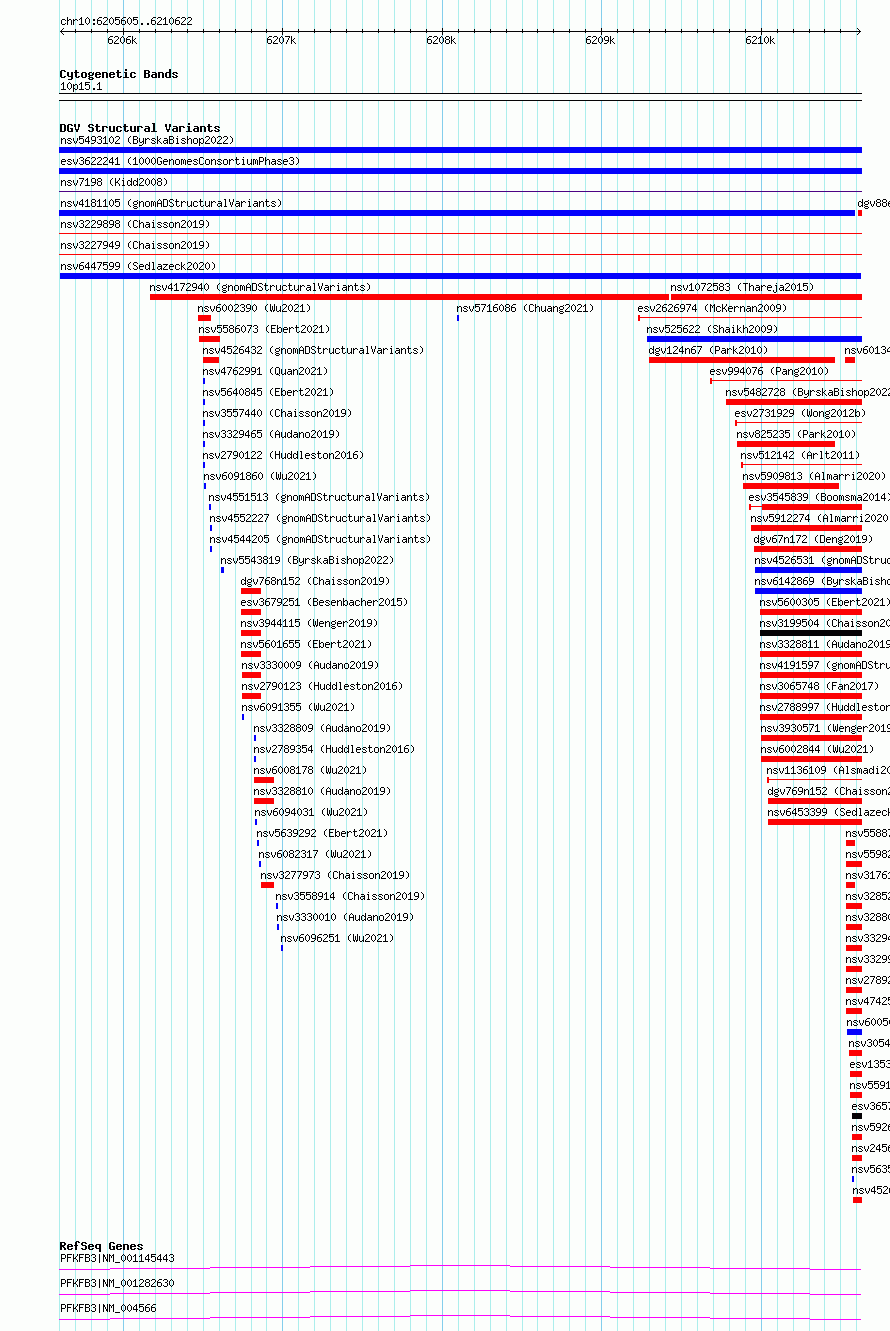Click nsv4551513 (gnomADStructuralVariants) label

[x=319, y=498]
